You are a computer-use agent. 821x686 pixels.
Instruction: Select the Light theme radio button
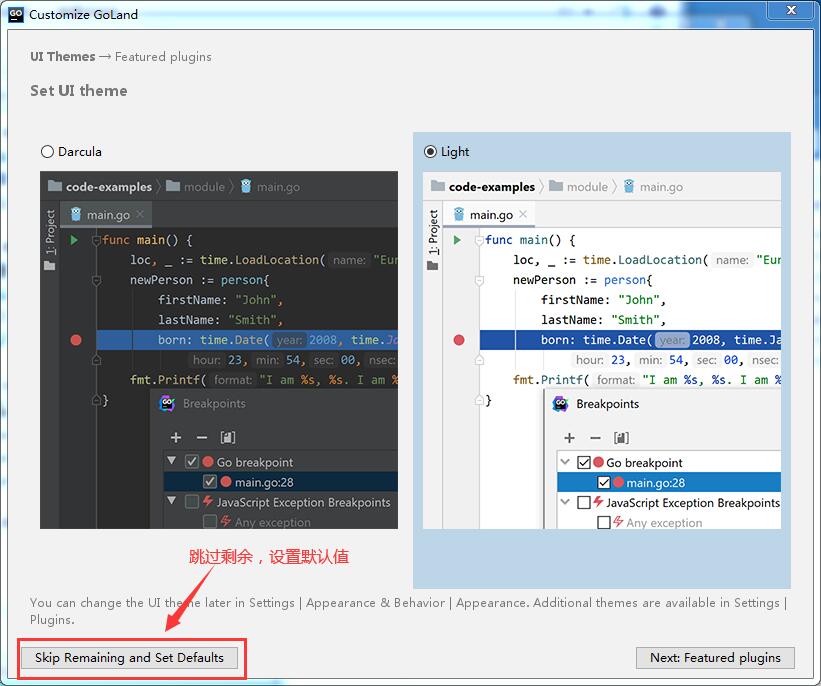pyautogui.click(x=430, y=152)
